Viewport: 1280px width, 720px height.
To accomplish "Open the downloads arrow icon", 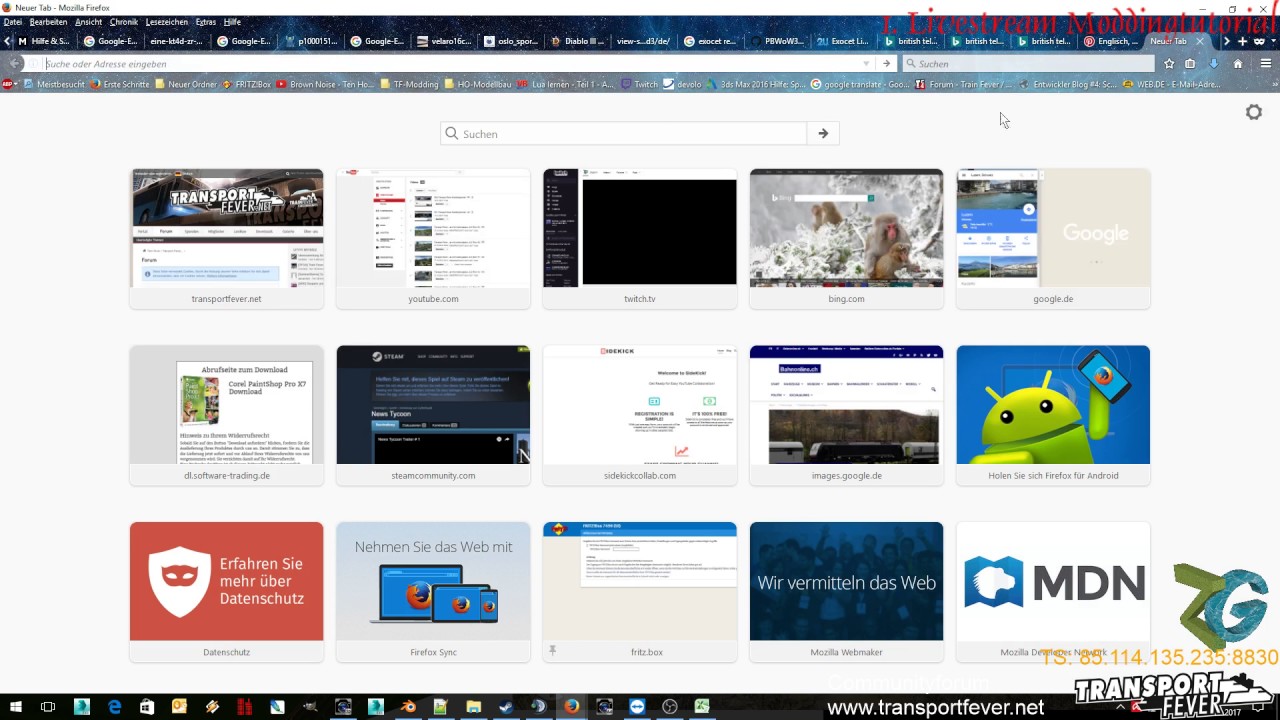I will coord(1213,63).
